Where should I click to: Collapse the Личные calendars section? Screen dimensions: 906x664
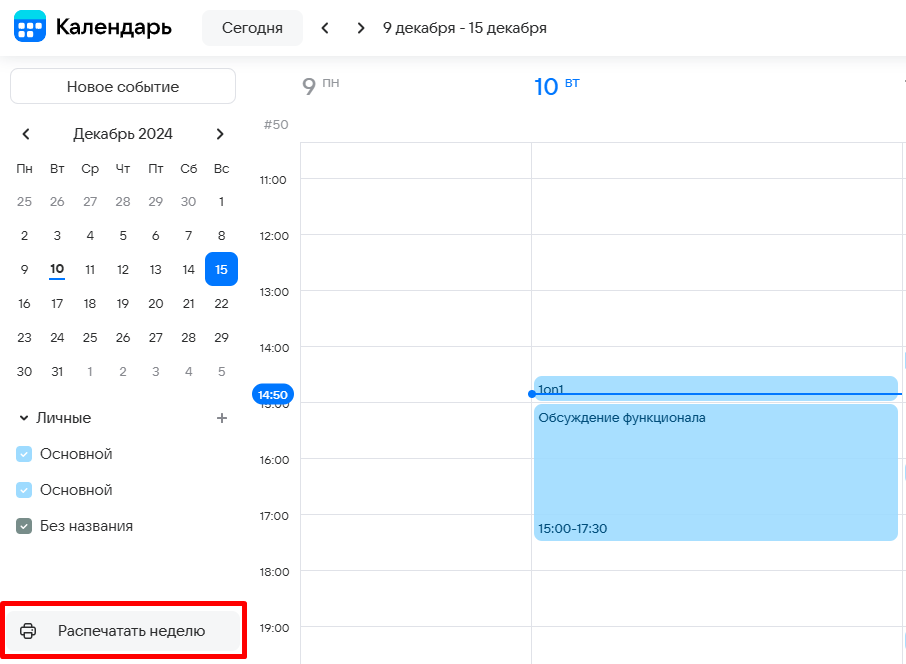(x=24, y=418)
